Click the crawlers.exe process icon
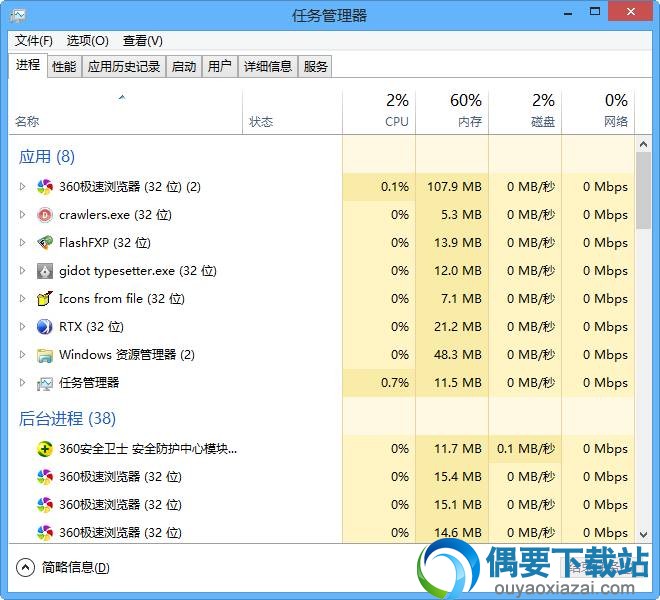 coord(45,215)
